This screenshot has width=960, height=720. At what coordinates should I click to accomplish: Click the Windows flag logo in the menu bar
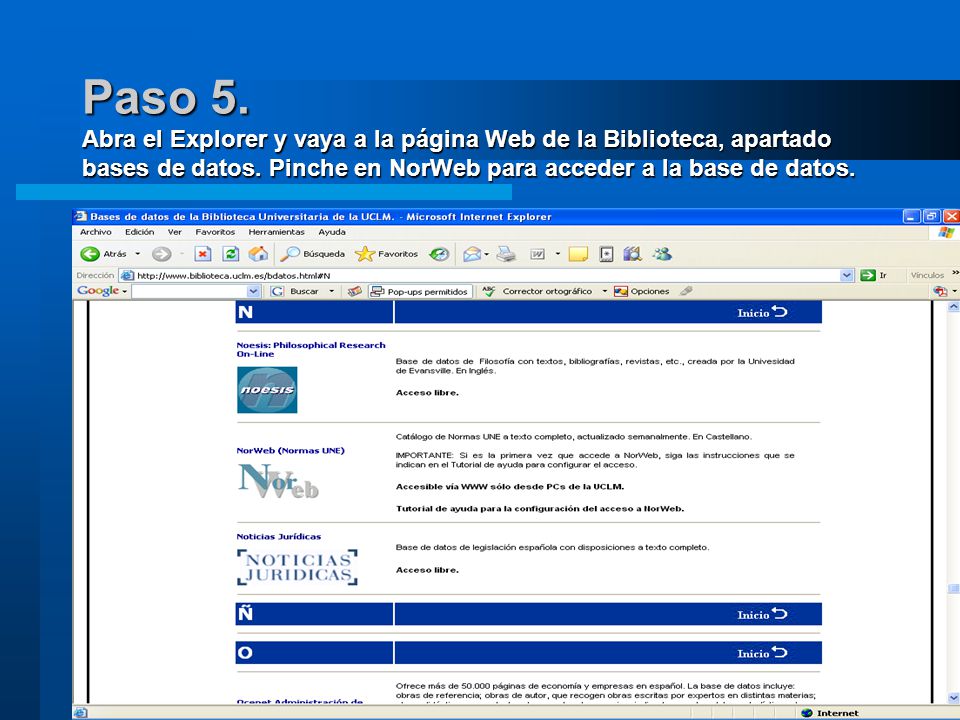point(946,232)
